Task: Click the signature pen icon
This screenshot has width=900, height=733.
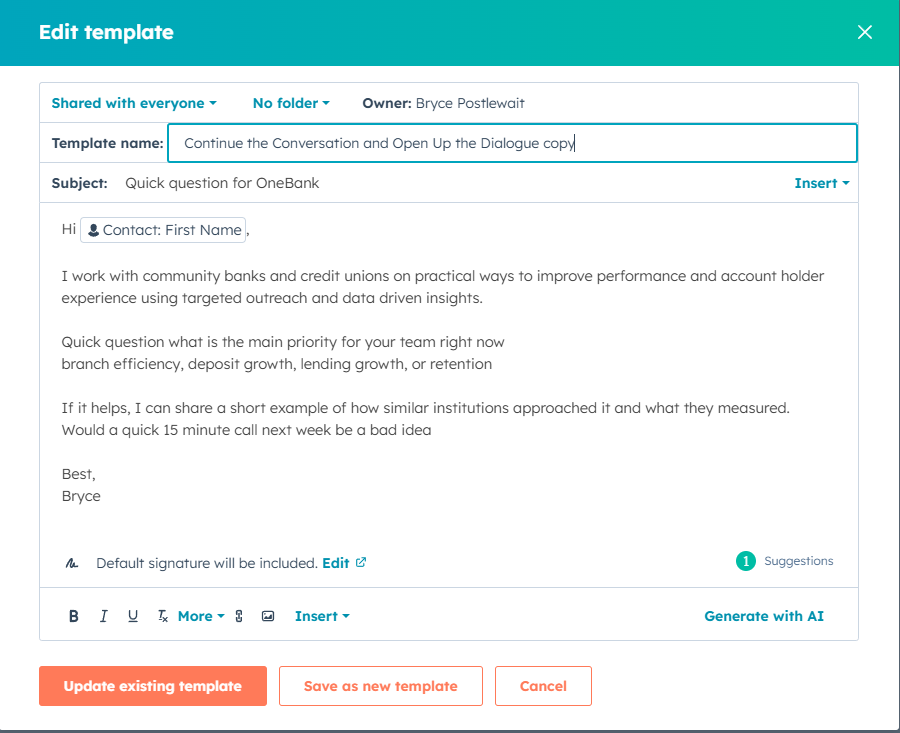Action: pyautogui.click(x=70, y=561)
